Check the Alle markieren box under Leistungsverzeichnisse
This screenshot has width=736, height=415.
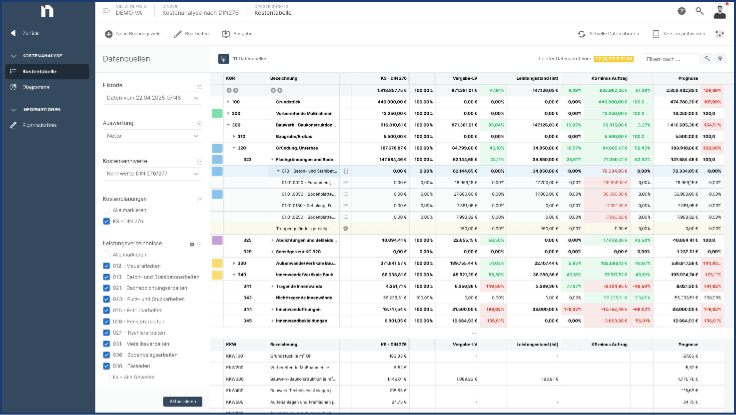(106, 255)
